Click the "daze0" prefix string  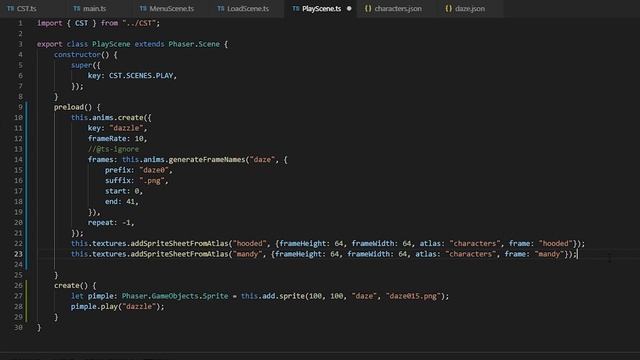[x=154, y=170]
